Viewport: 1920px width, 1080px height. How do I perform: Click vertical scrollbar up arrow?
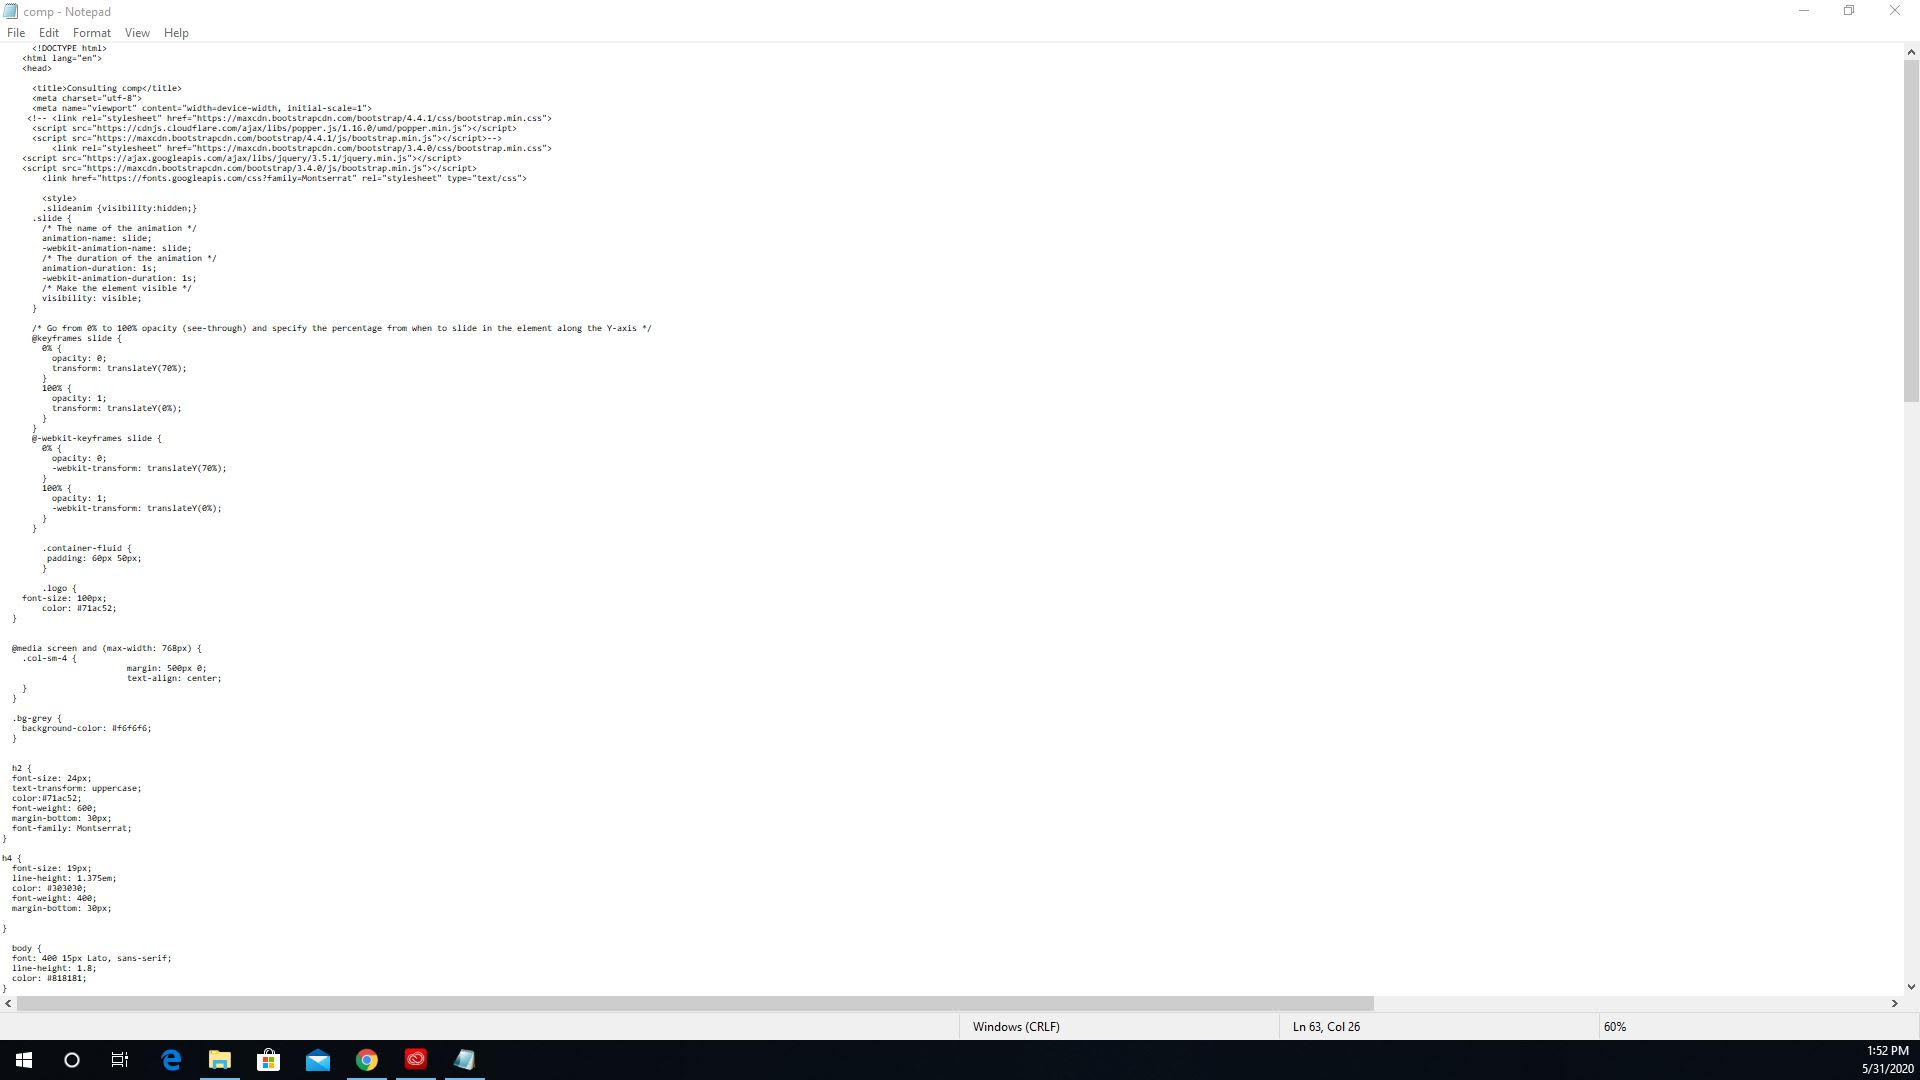click(1911, 52)
